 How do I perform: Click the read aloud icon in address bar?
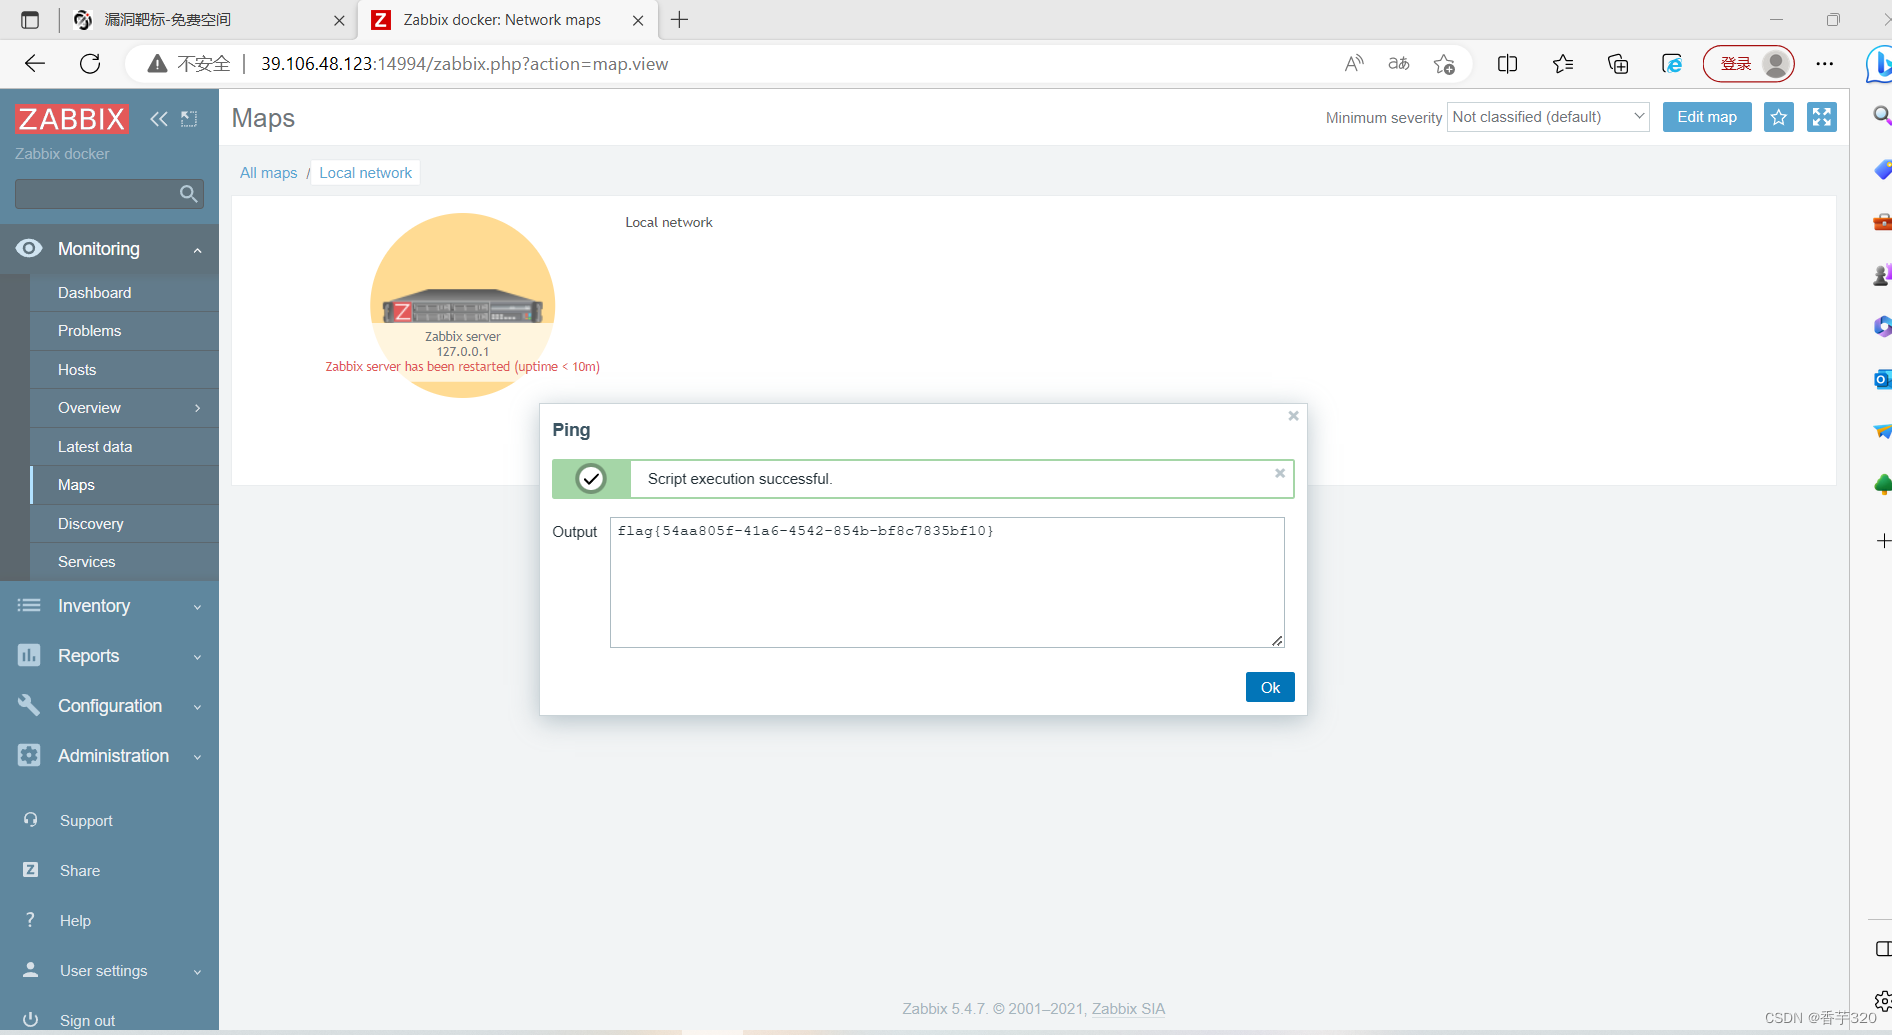pos(1354,64)
